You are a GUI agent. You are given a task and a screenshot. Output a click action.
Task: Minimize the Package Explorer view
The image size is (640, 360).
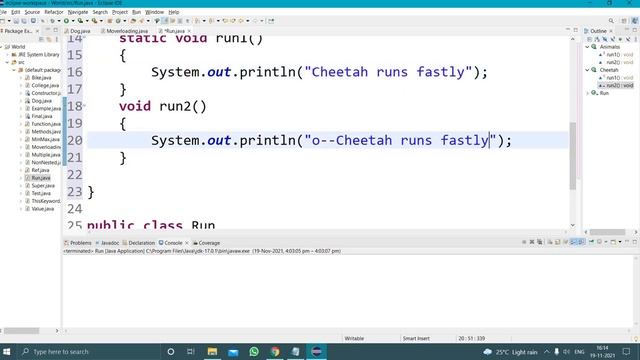pyautogui.click(x=48, y=30)
